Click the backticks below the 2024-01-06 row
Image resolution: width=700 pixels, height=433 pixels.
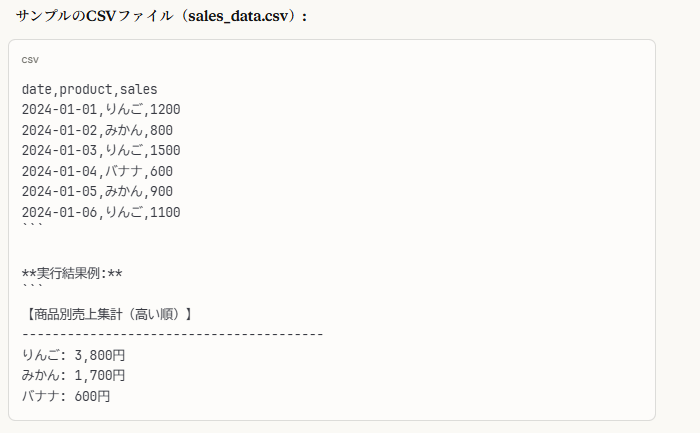click(33, 226)
